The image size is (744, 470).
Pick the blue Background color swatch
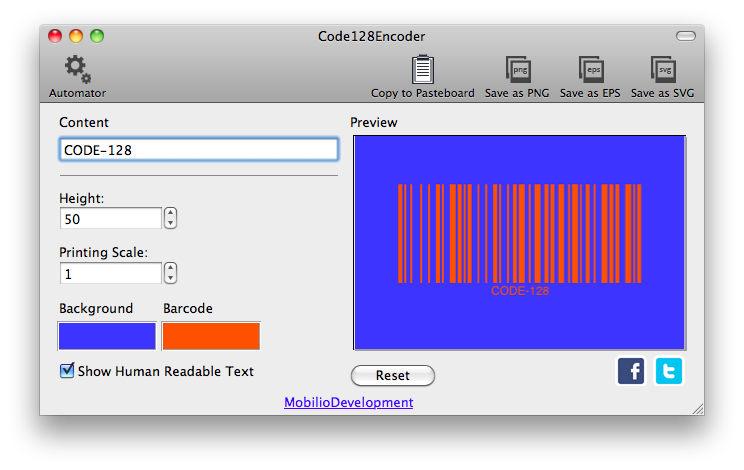coord(107,336)
